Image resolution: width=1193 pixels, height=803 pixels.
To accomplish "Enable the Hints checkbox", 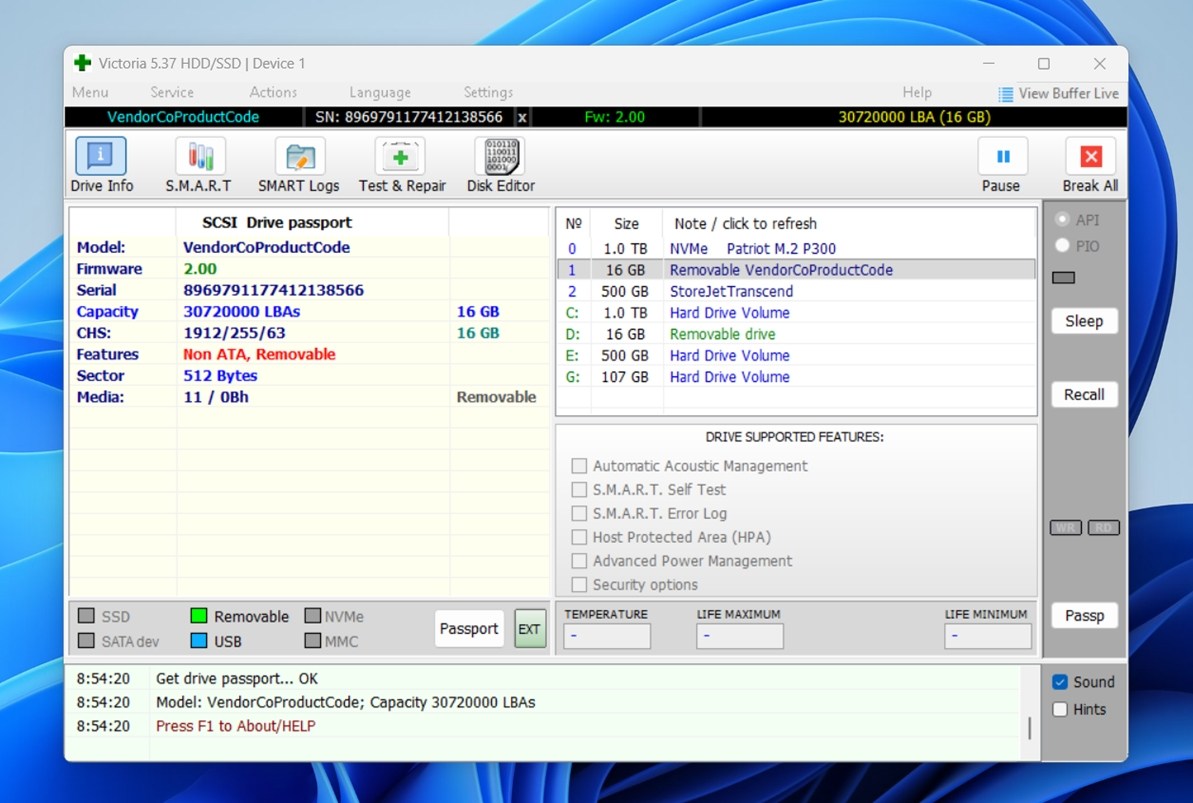I will click(x=1060, y=709).
